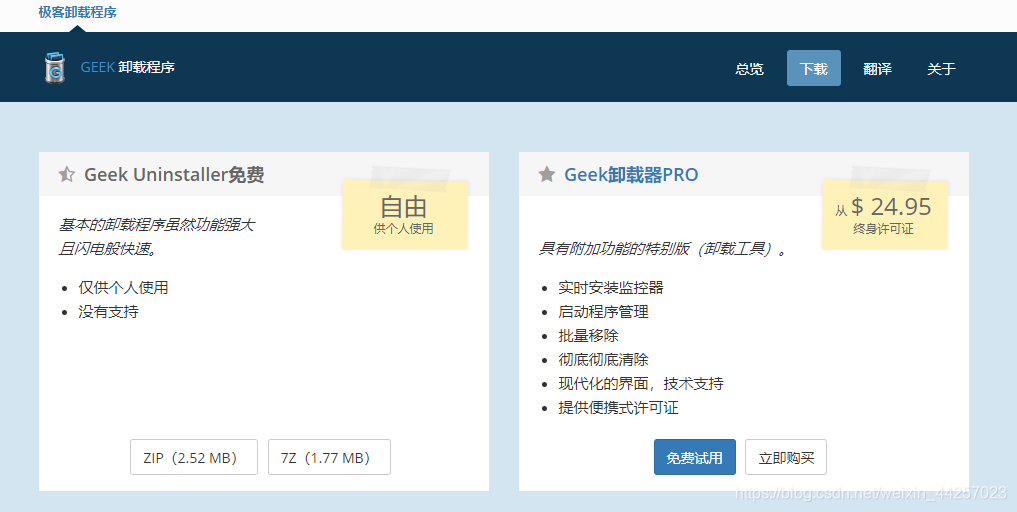Image resolution: width=1017 pixels, height=512 pixels.
Task: Click the star icon beside Geek卸载器PRO
Action: [x=547, y=174]
